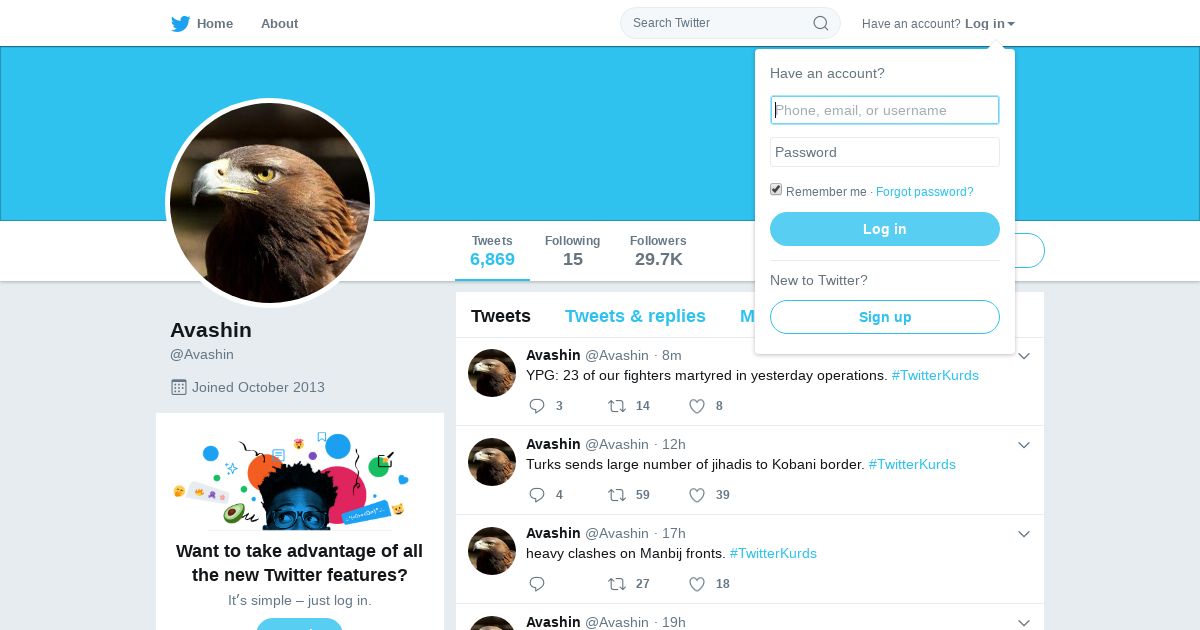Like the Manbij fronts tweet
The image size is (1200, 630).
click(697, 584)
